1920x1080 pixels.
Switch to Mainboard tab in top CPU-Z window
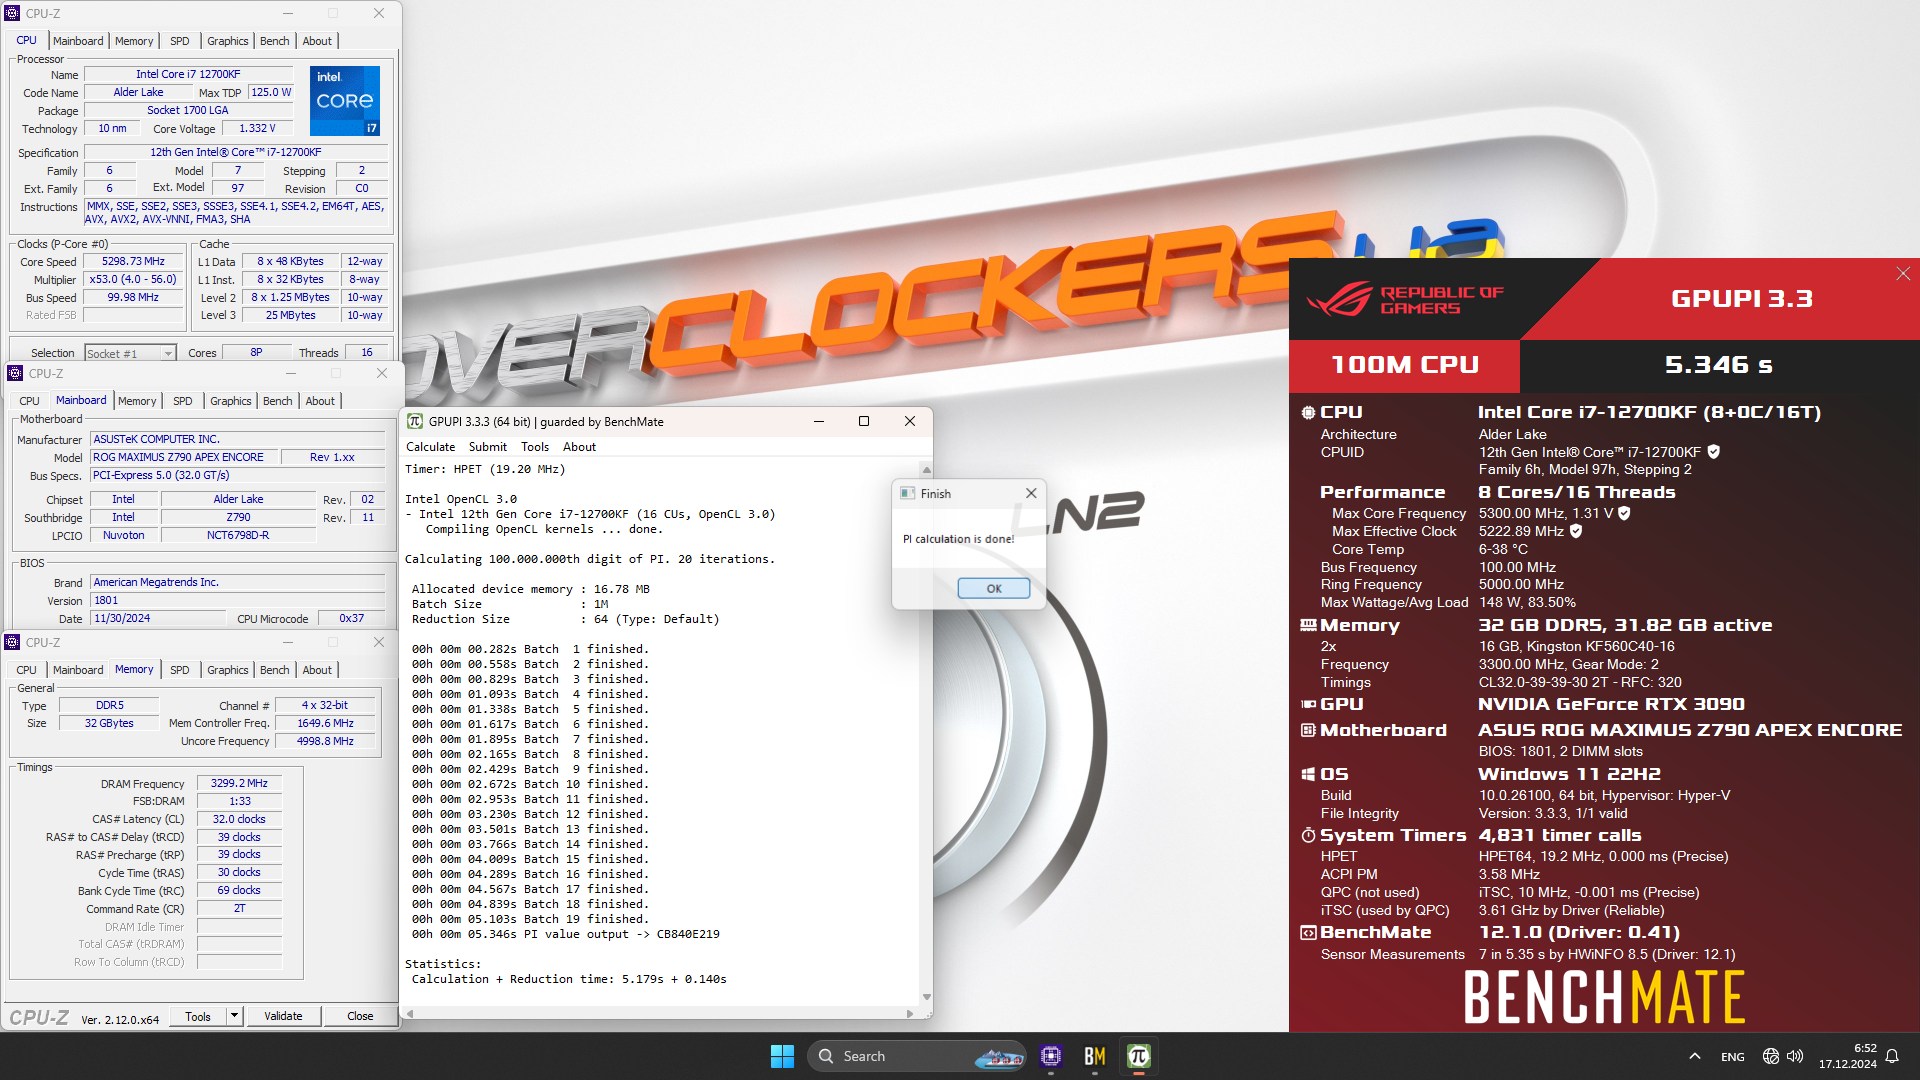78,41
